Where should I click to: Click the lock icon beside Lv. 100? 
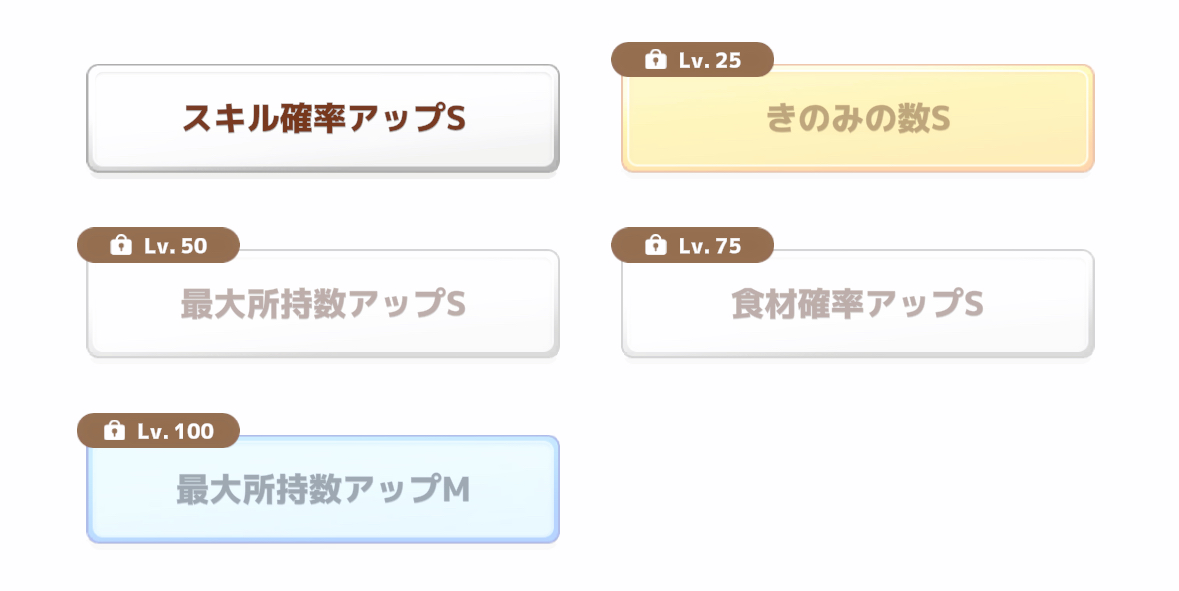point(115,431)
